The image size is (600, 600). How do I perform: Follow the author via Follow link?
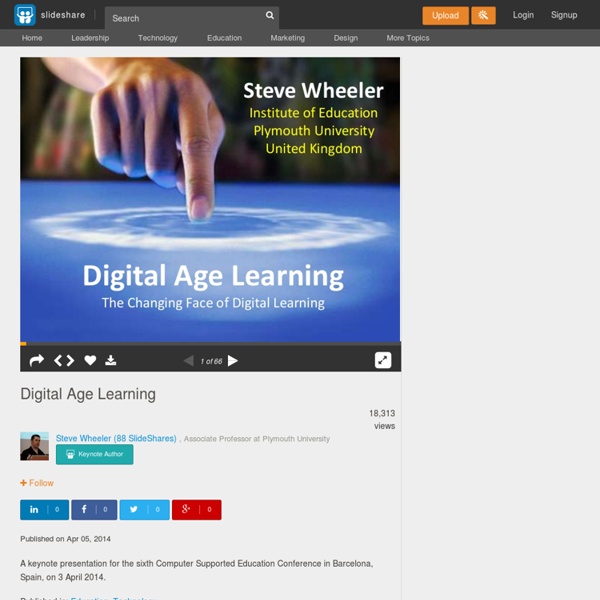[37, 483]
